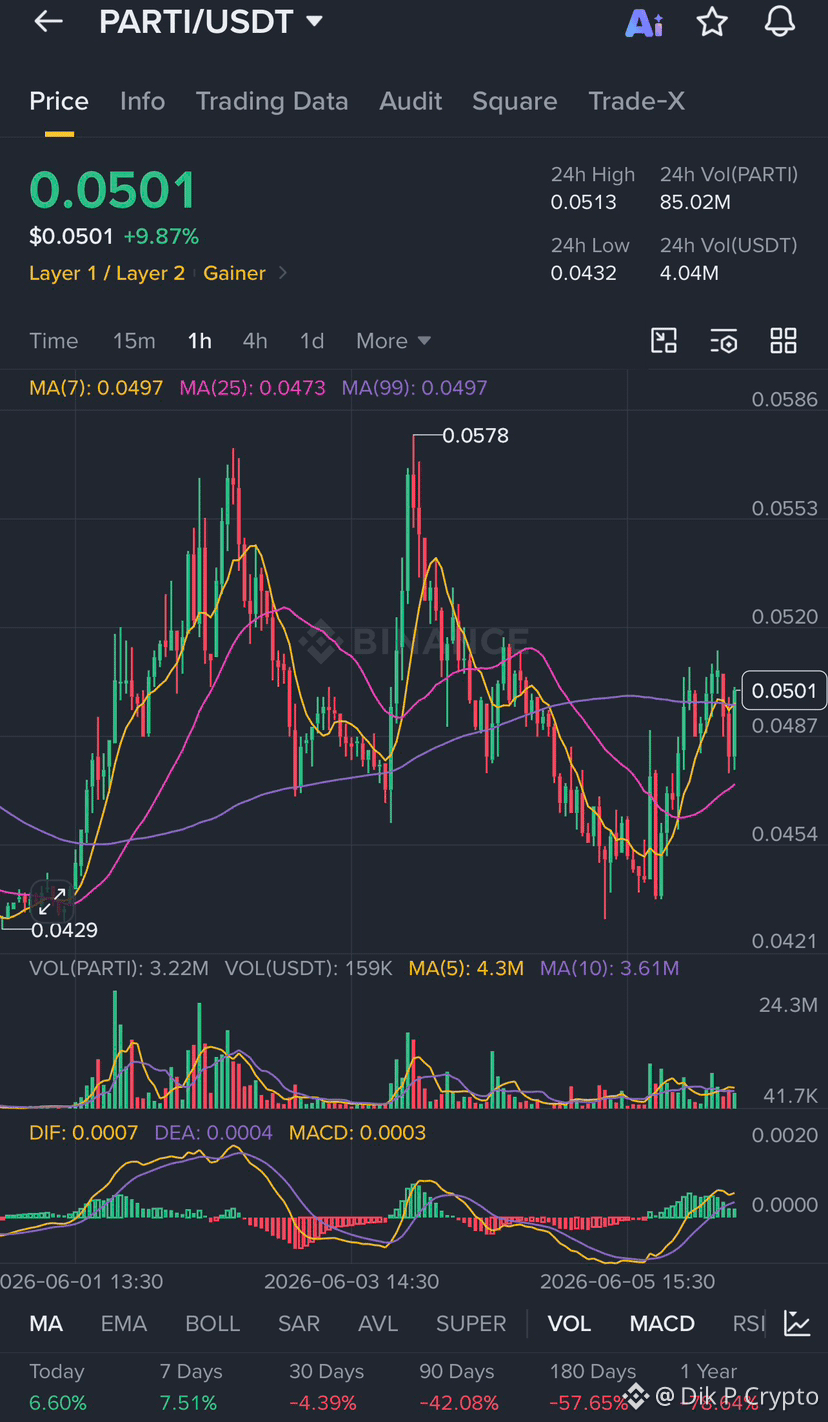Open the Trading Data tab
This screenshot has height=1422, width=828.
pyautogui.click(x=272, y=101)
